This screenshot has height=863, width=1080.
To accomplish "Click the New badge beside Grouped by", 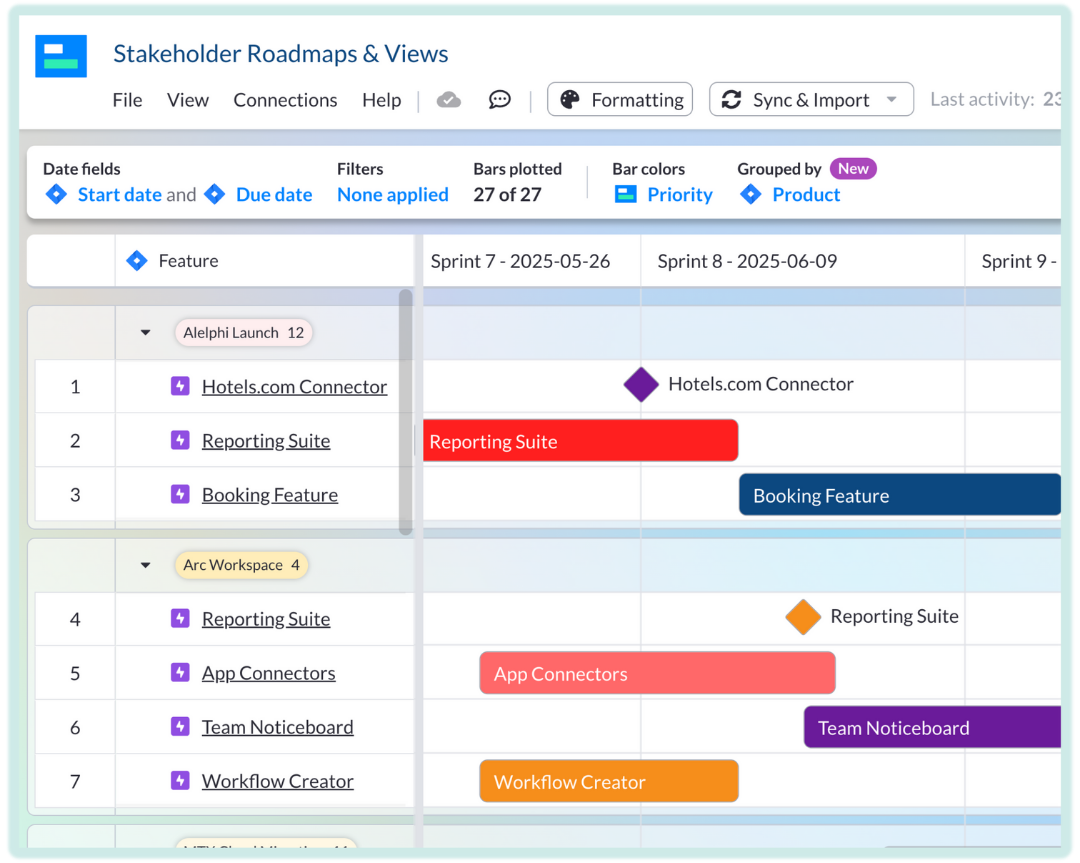I will (853, 169).
